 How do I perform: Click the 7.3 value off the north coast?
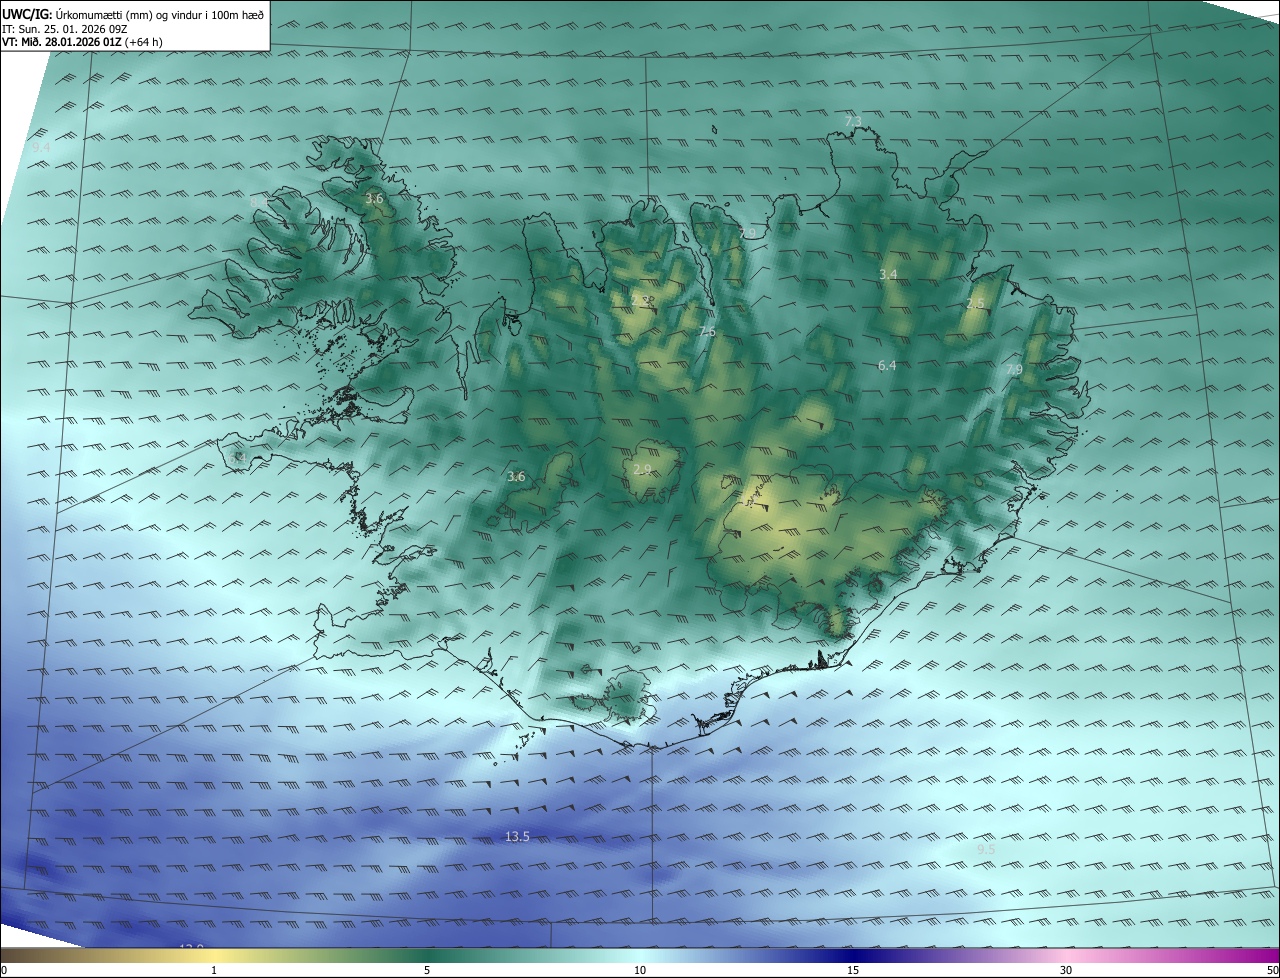click(x=853, y=121)
